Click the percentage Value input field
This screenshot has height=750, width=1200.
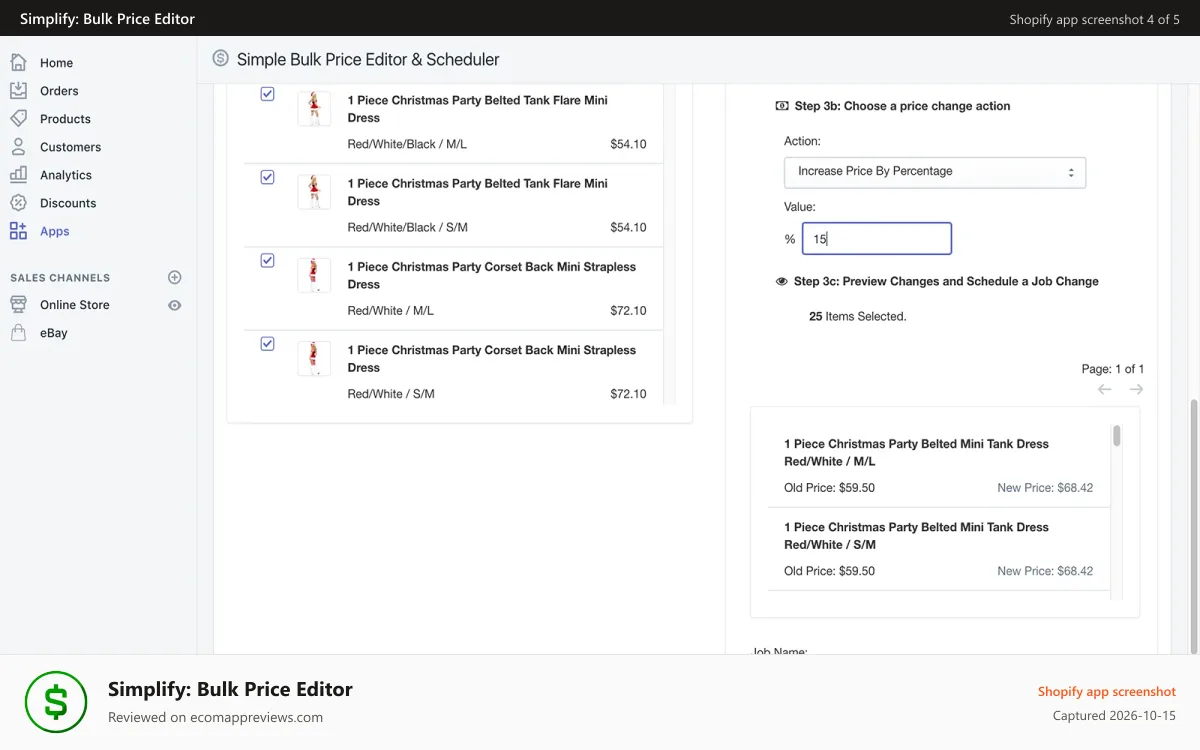pos(877,239)
